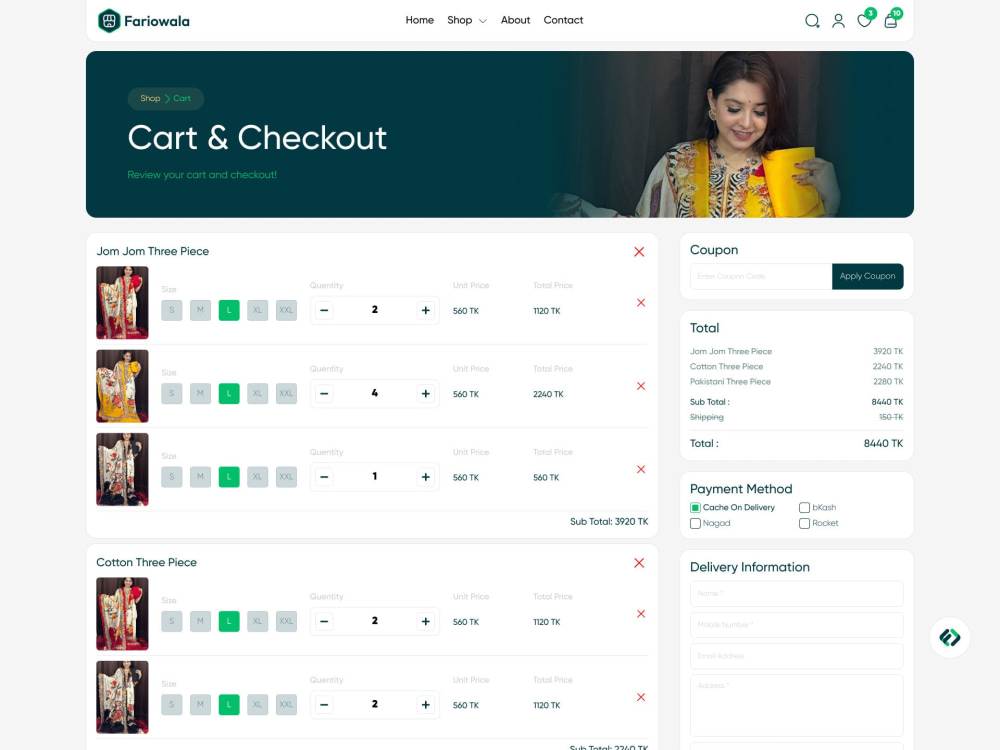Increase quantity of second Cotton Three Piece item
Screen dimensions: 1000x750
click(425, 705)
